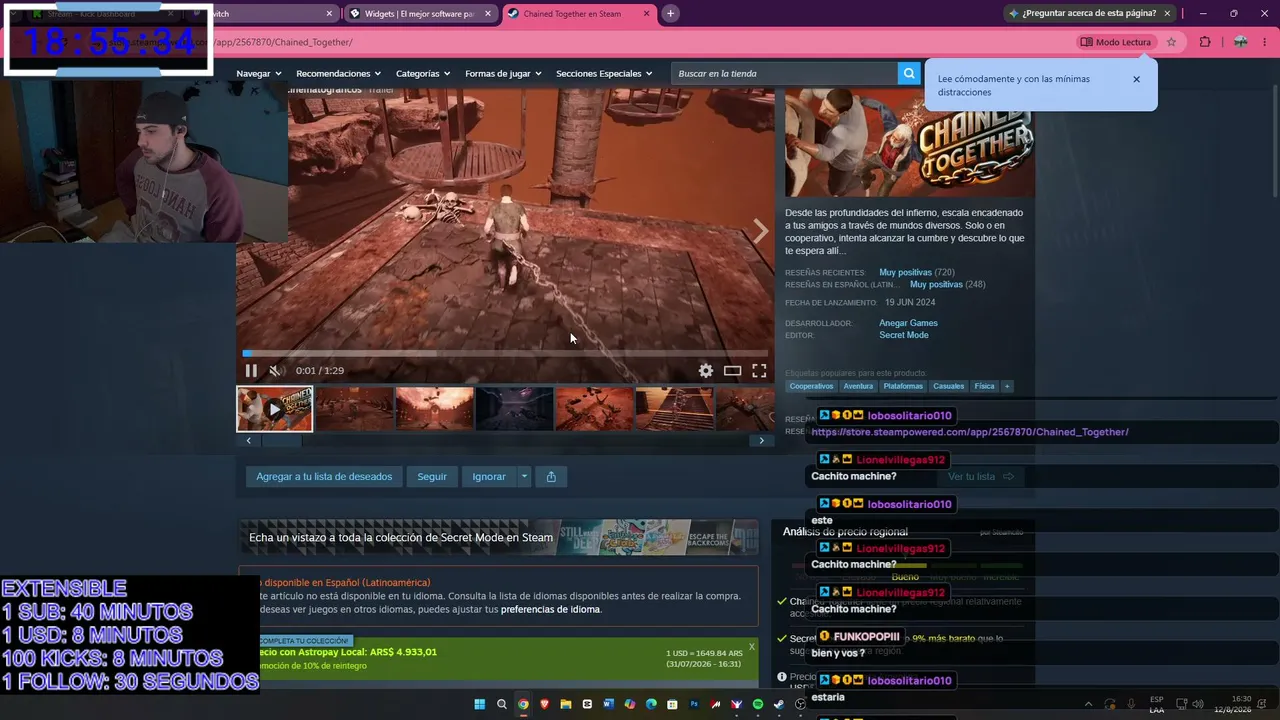Open the Casuales tag

pos(949,386)
